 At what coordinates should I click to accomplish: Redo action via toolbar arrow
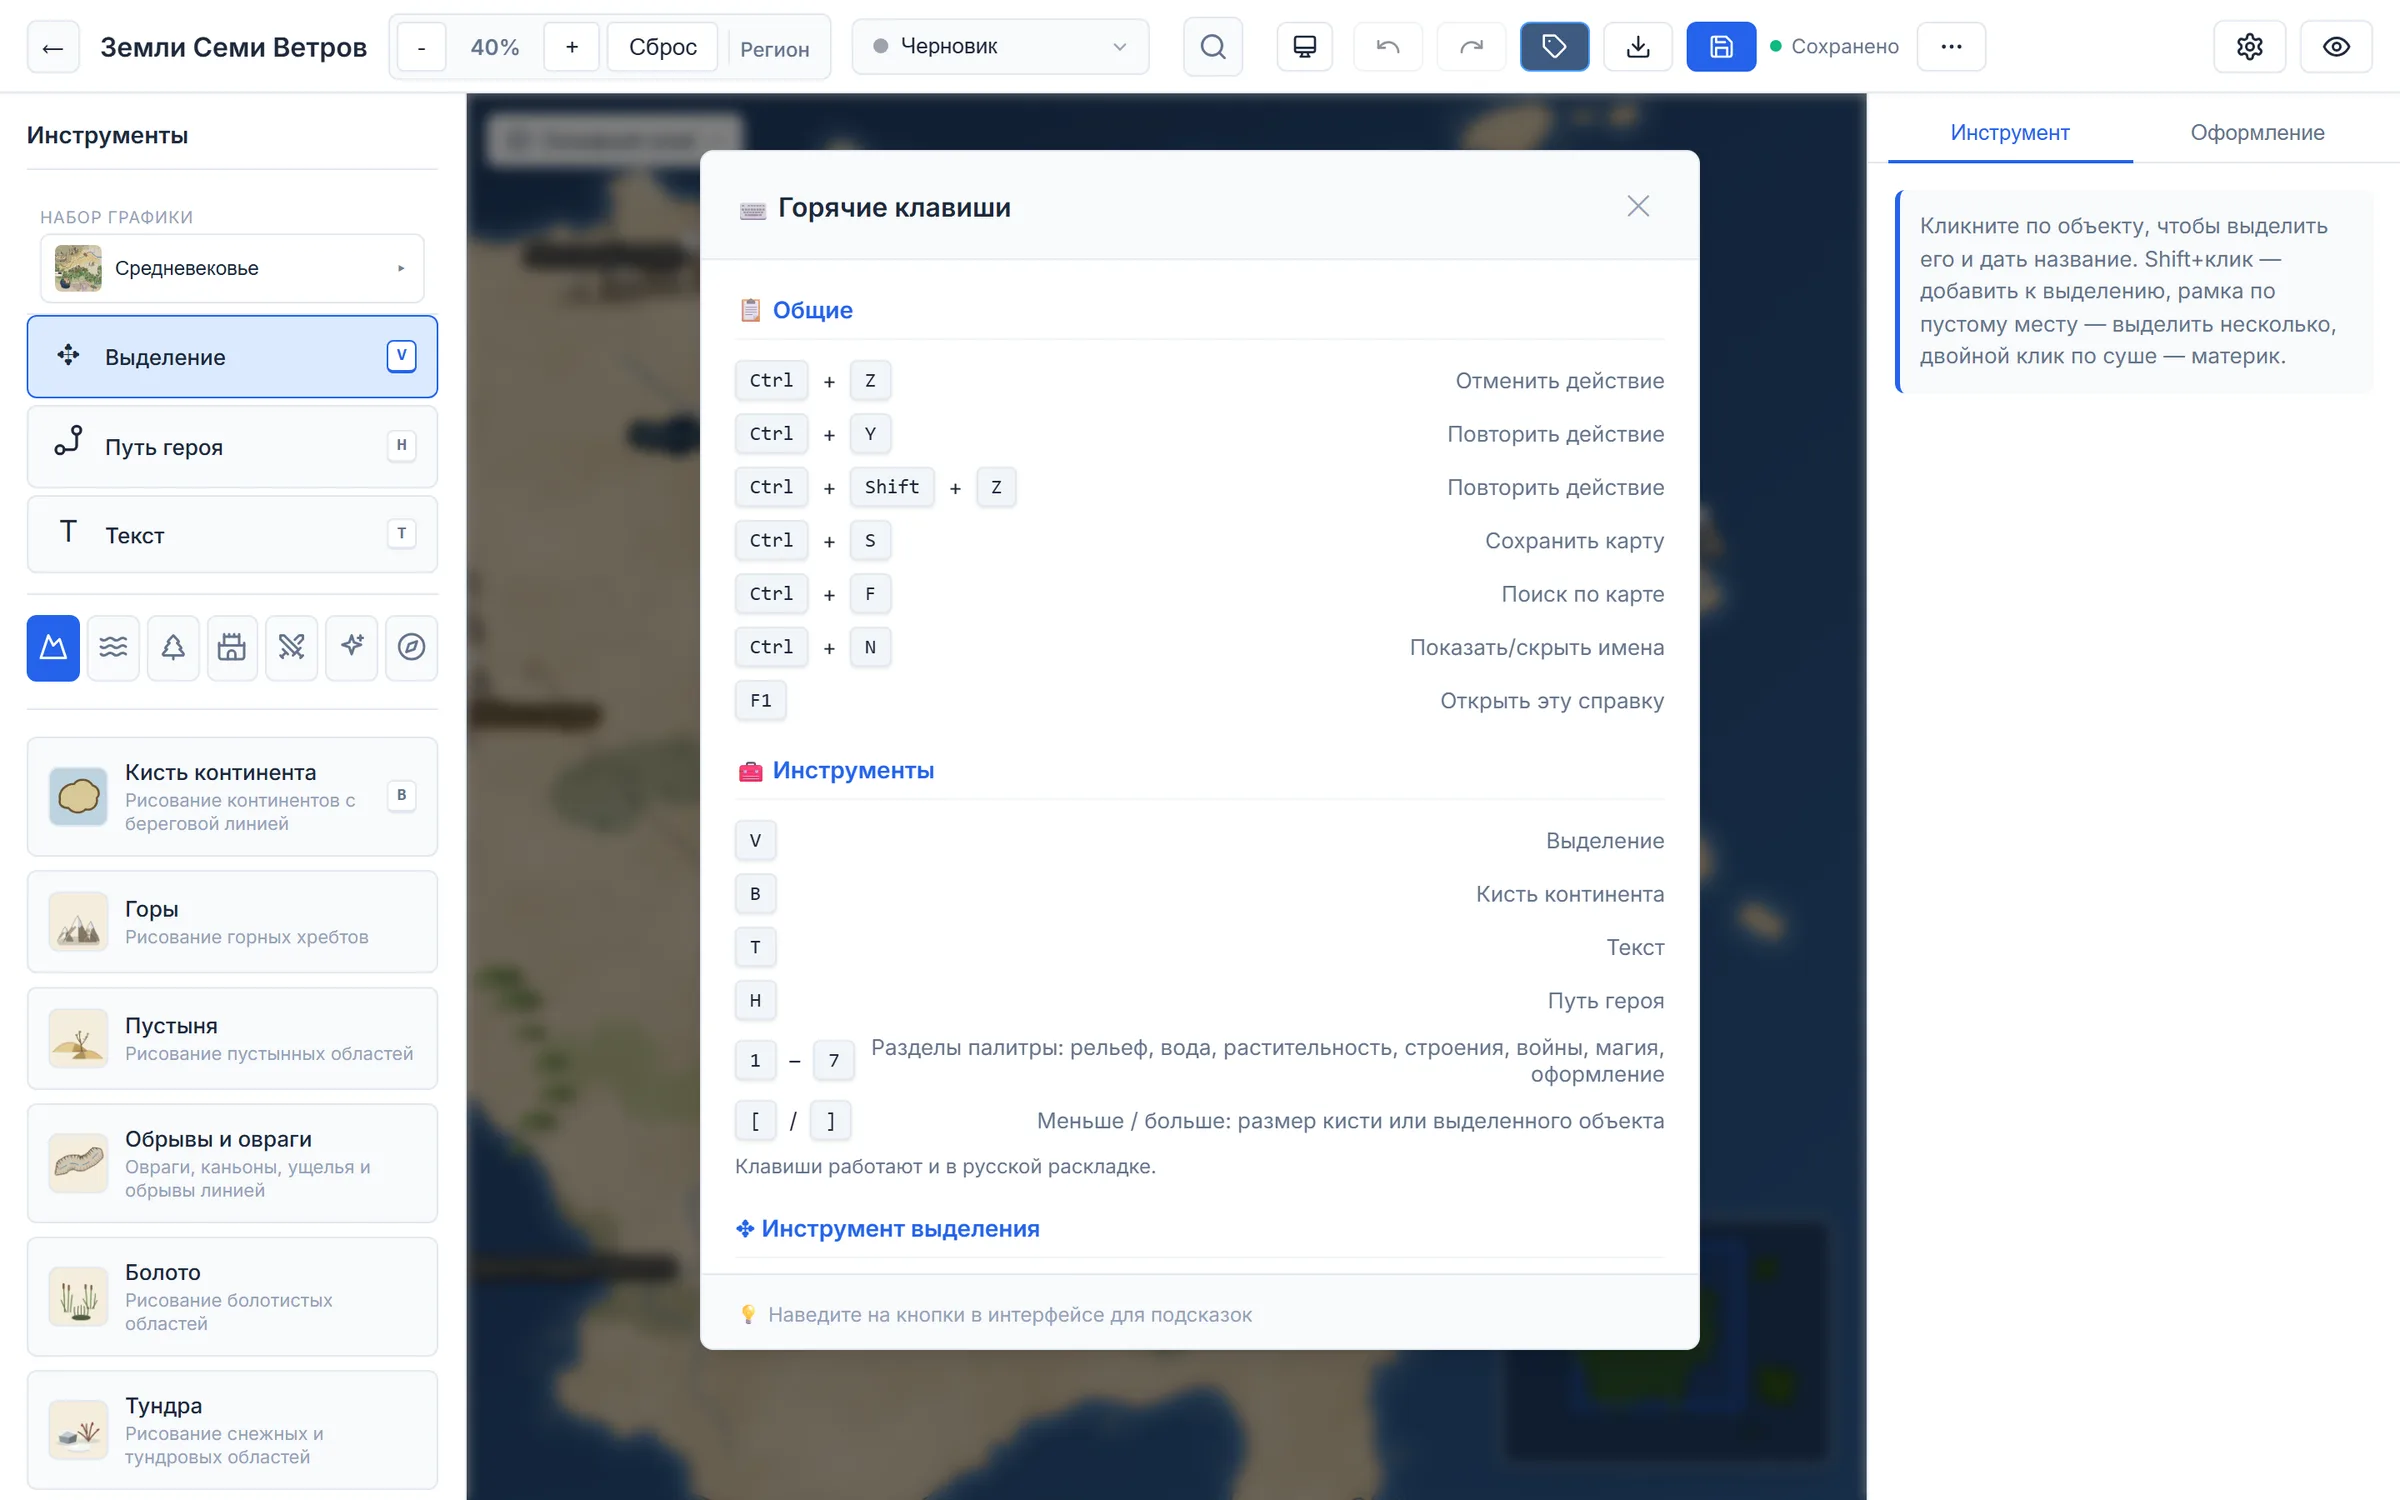point(1471,47)
